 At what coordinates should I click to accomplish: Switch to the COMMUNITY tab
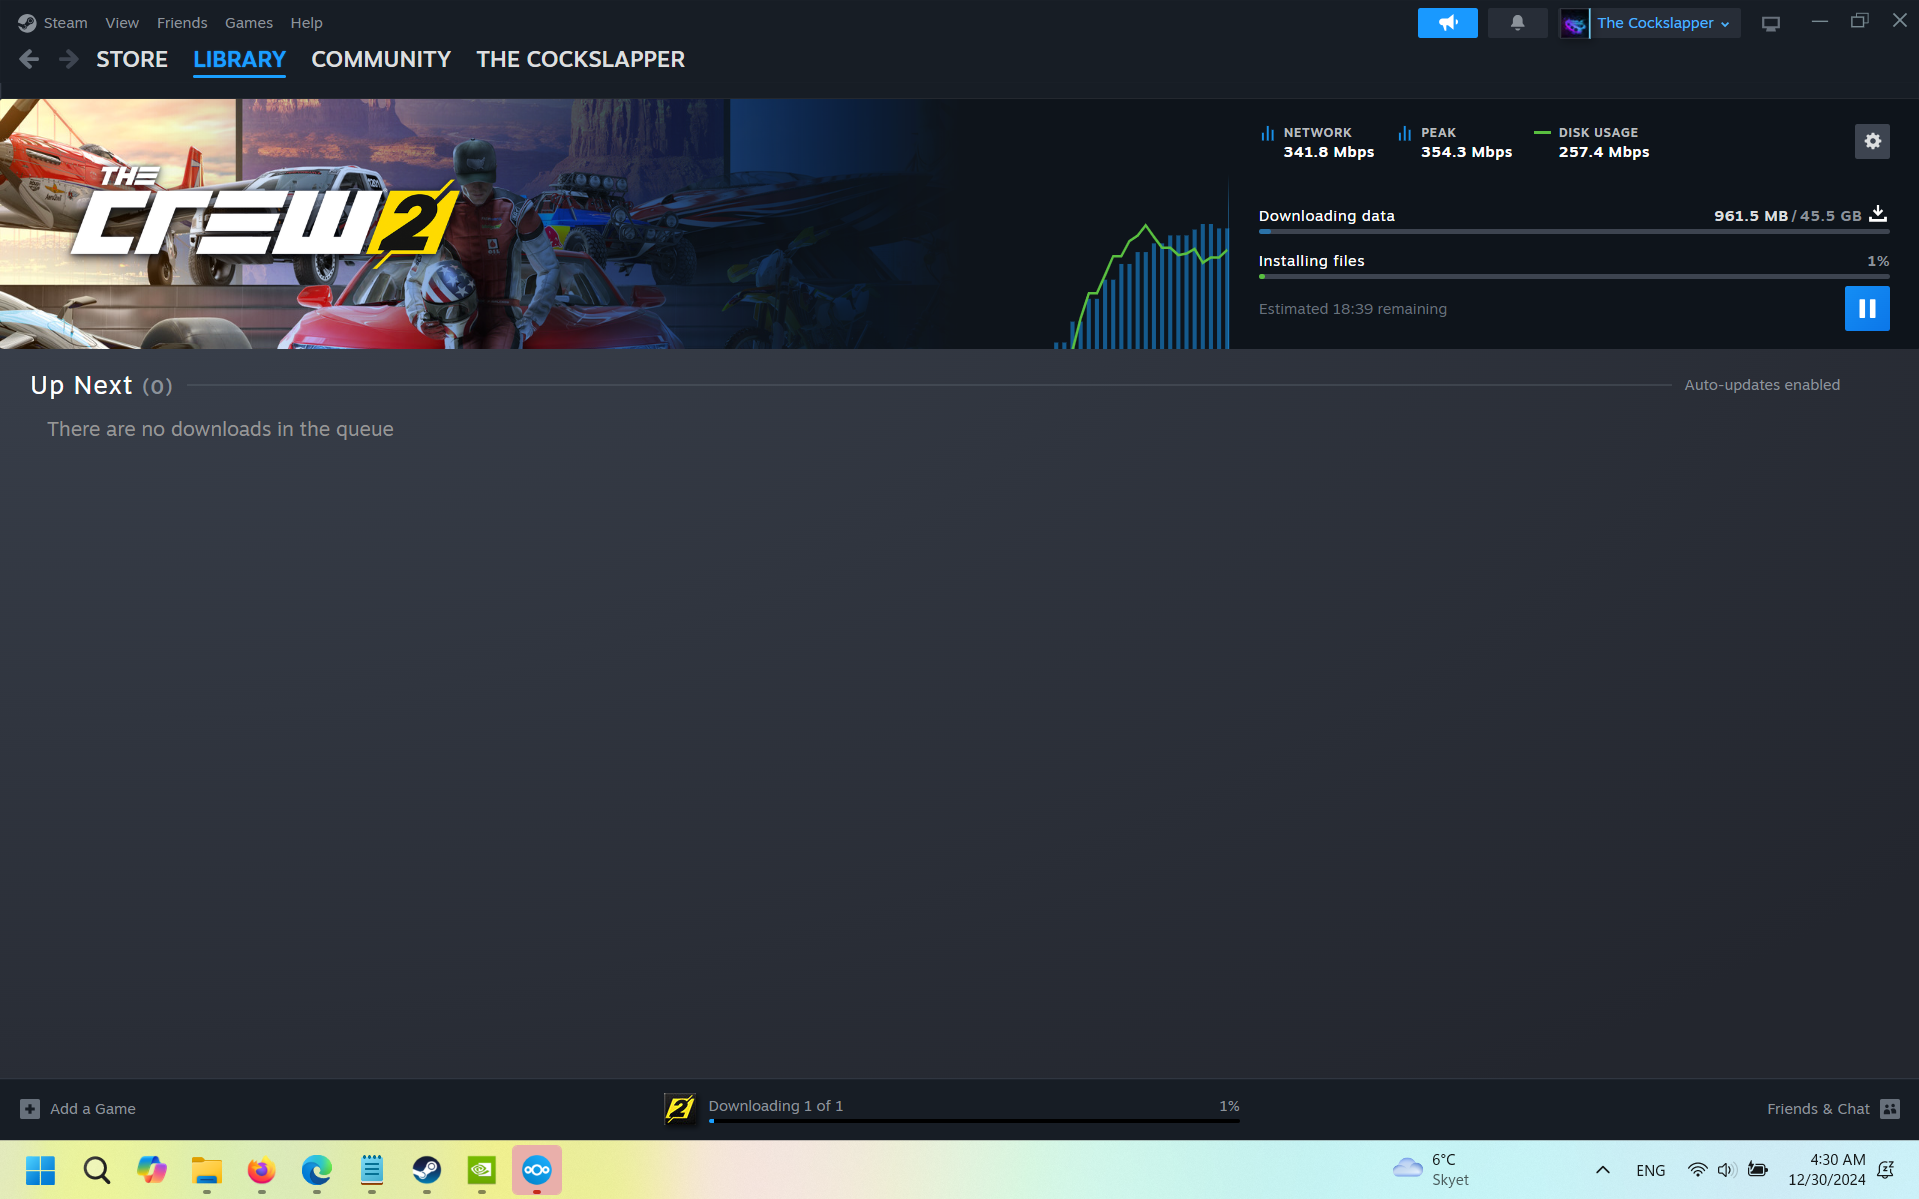(381, 60)
